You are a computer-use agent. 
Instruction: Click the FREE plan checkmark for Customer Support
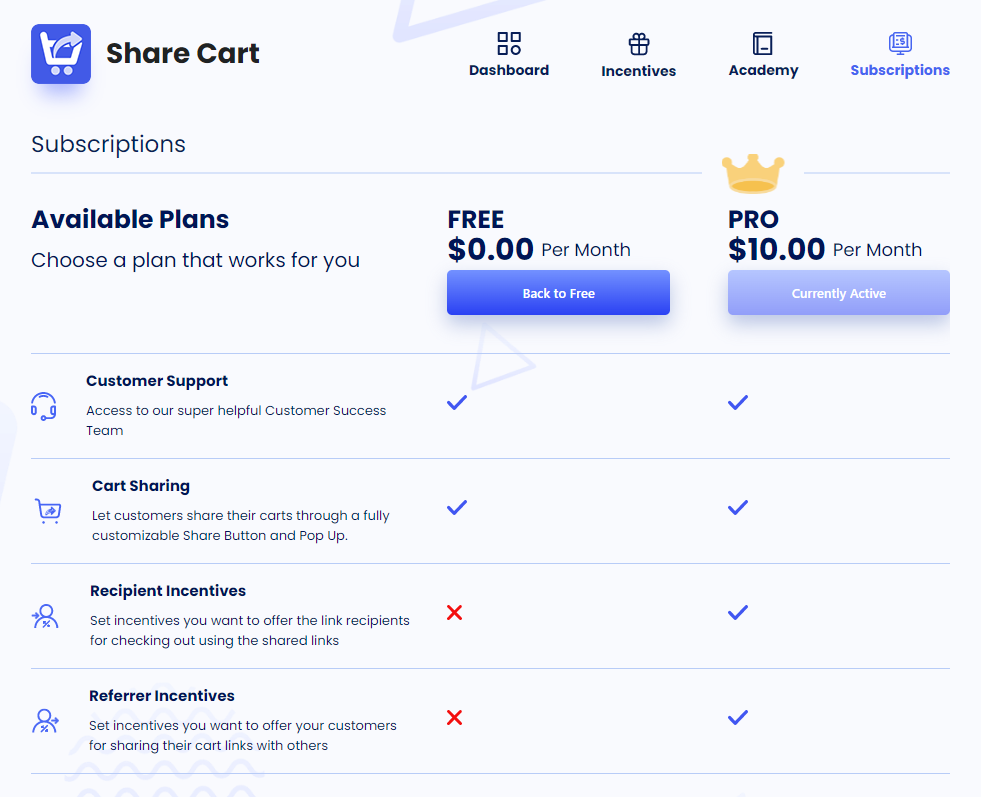tap(456, 402)
